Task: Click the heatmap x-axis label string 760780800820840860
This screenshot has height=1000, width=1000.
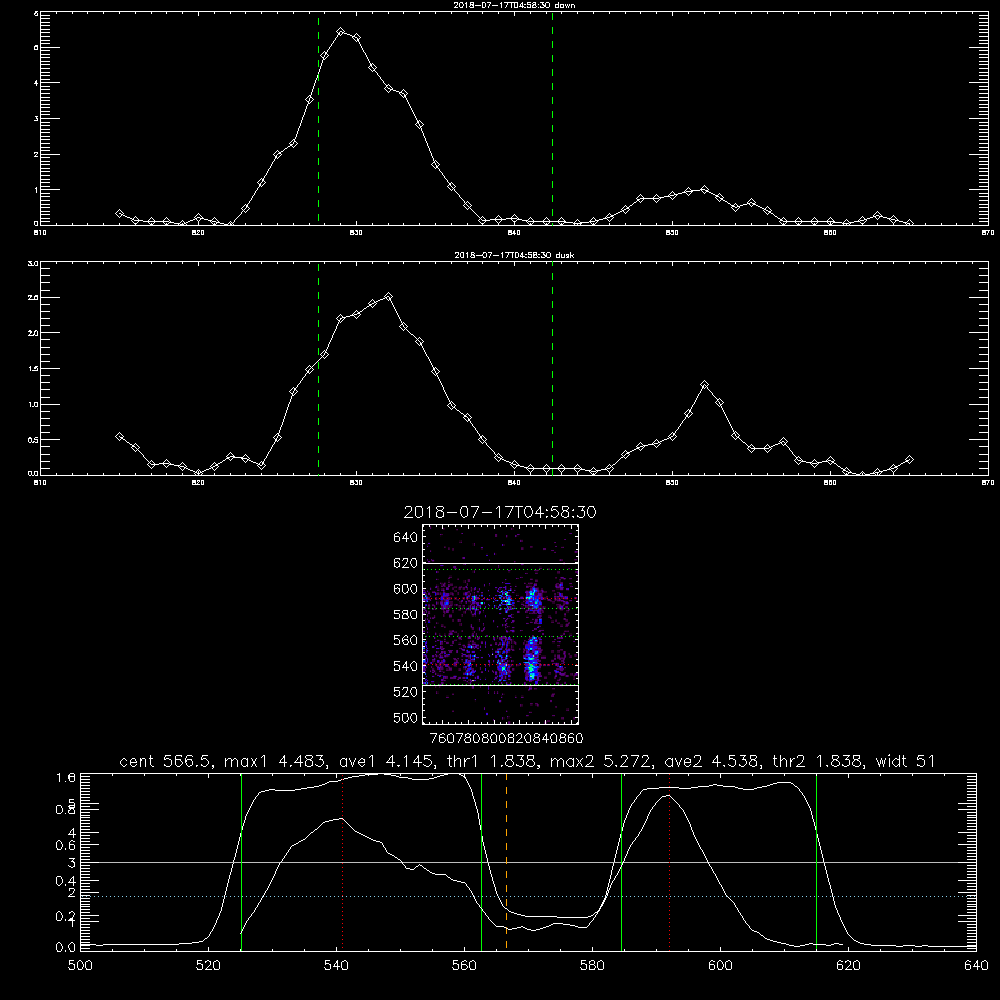Action: (507, 738)
